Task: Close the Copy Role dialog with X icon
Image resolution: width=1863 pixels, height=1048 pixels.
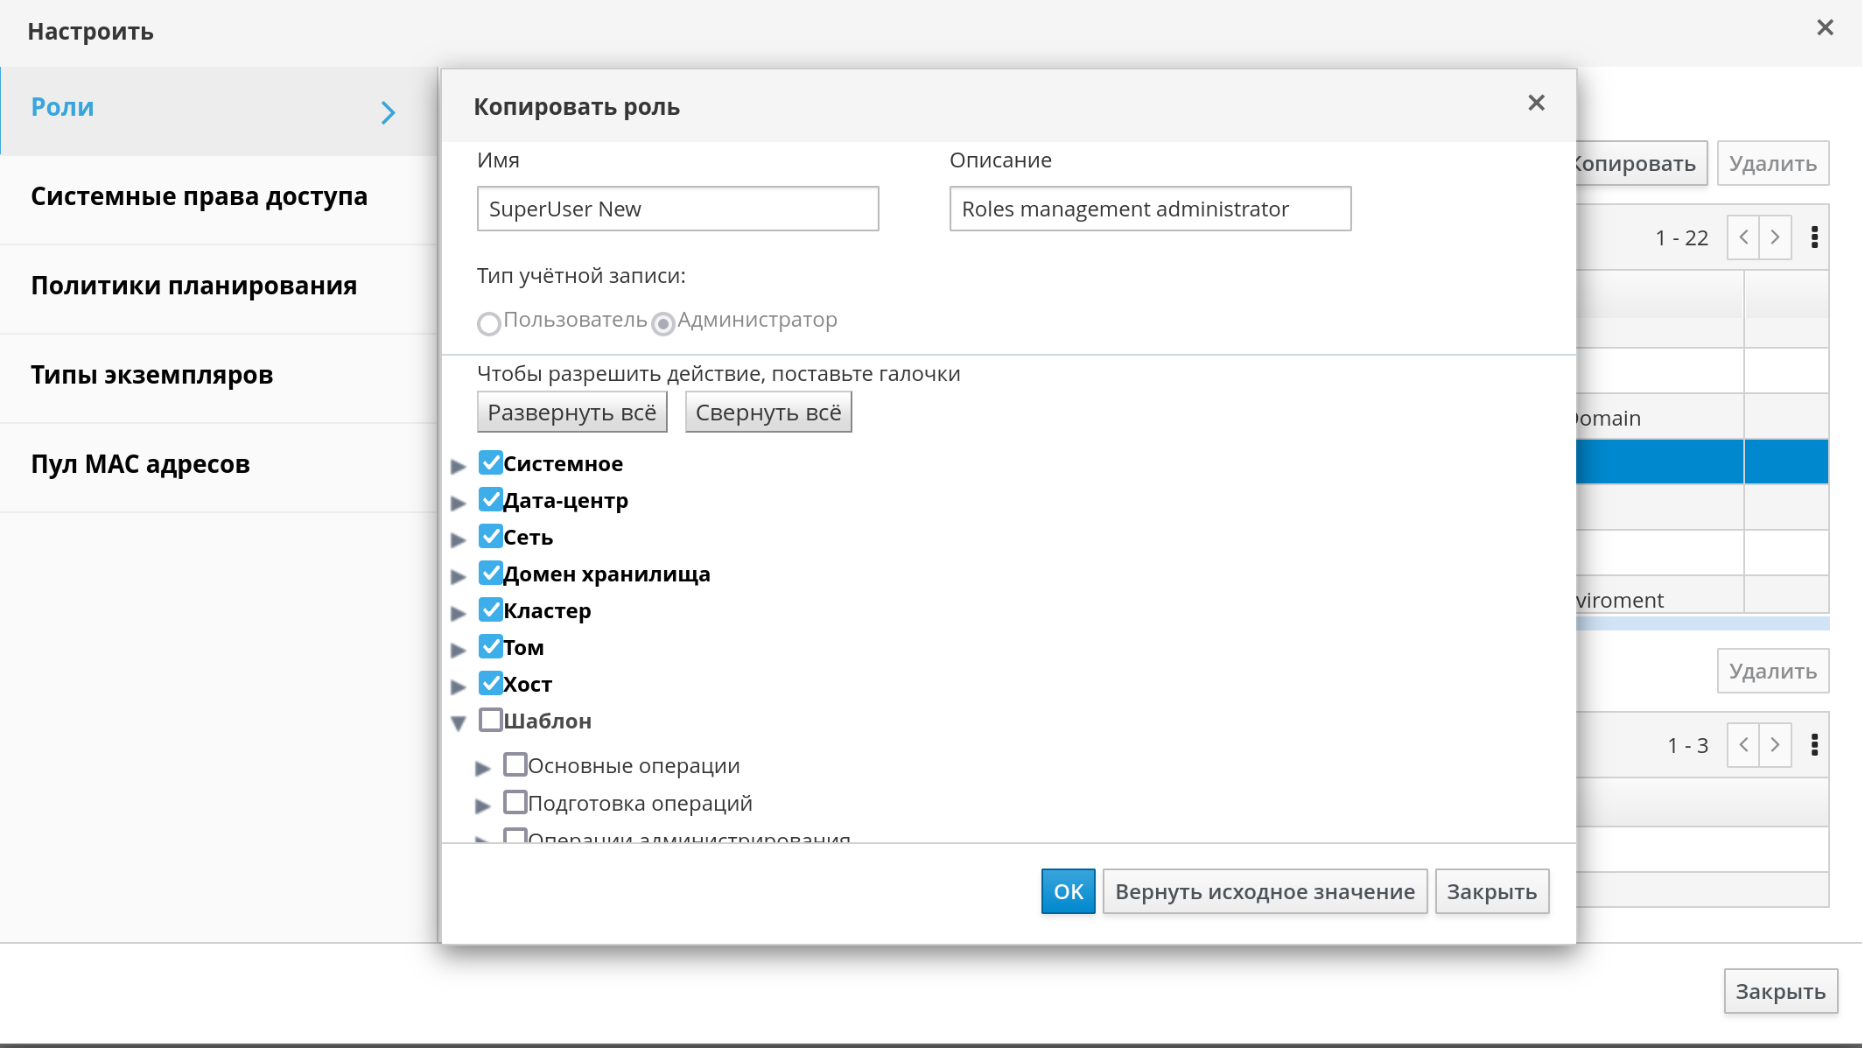Action: click(x=1536, y=103)
